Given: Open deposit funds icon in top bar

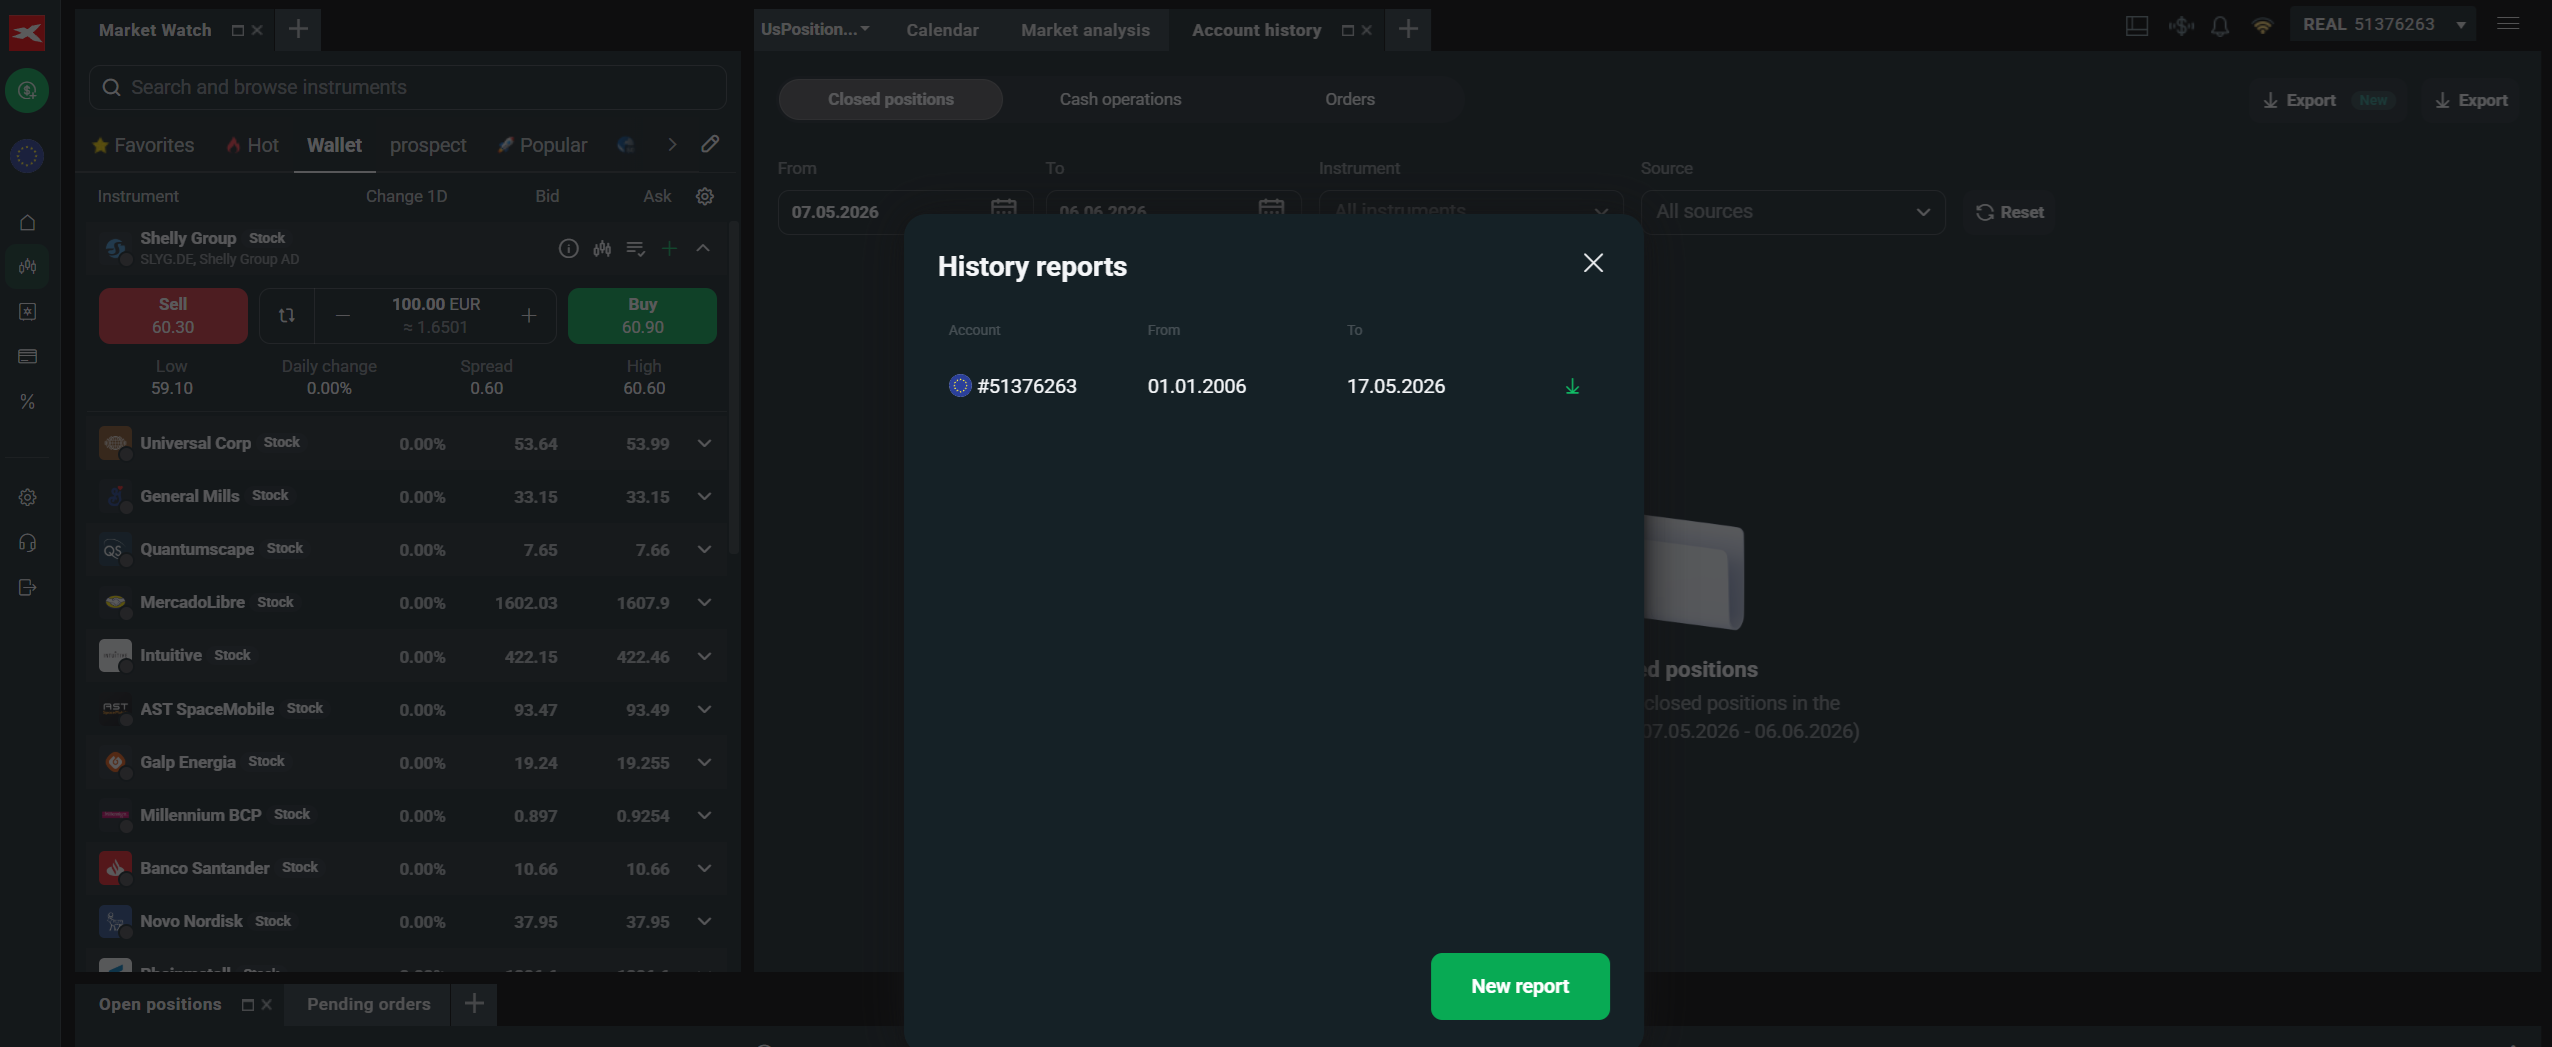Looking at the screenshot, I should pos(2181,26).
